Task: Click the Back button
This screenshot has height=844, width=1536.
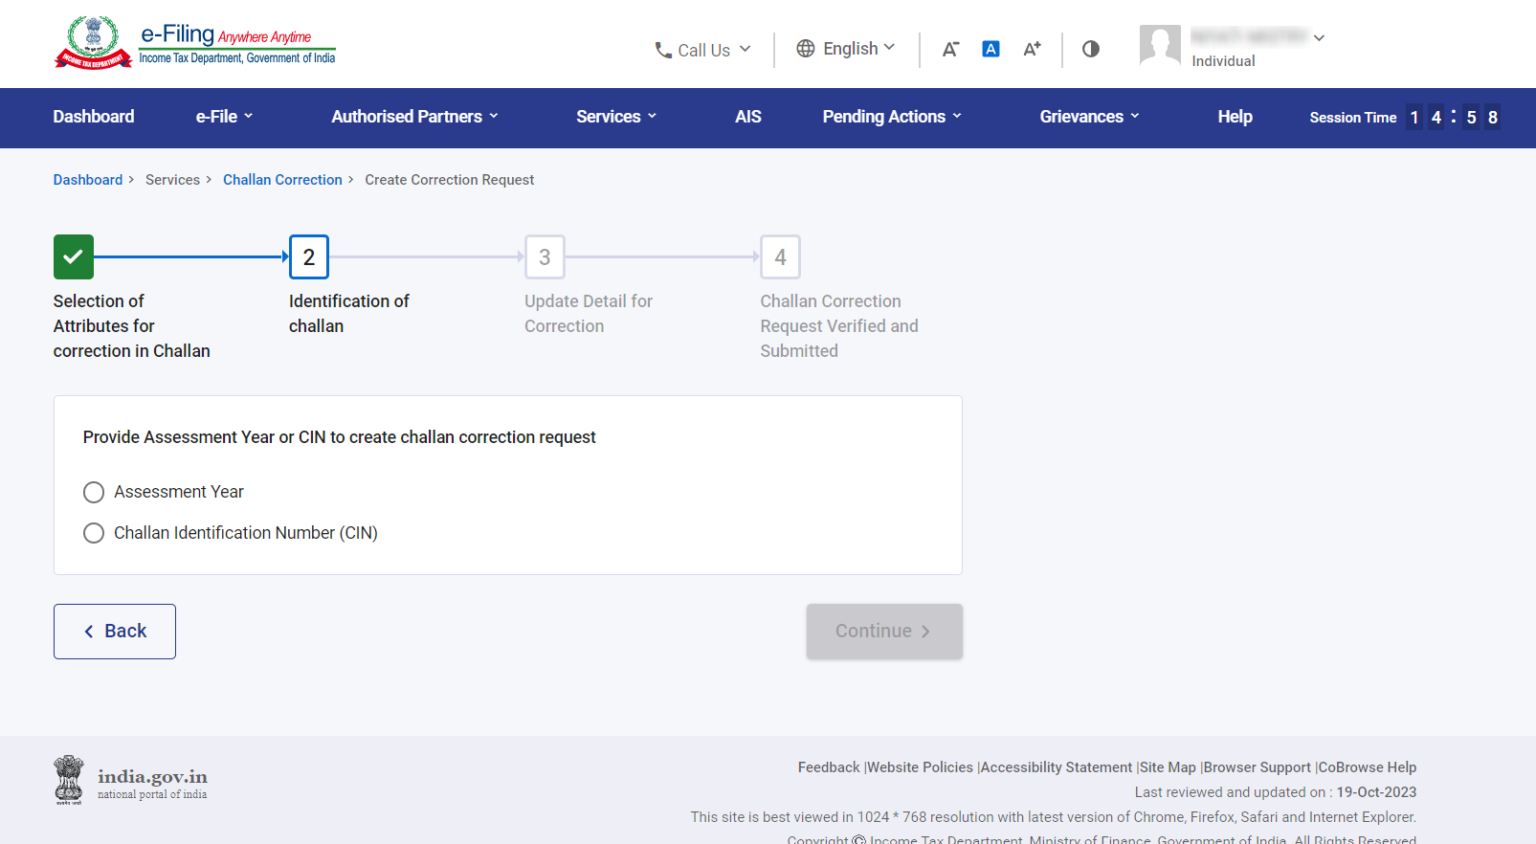Action: click(114, 631)
